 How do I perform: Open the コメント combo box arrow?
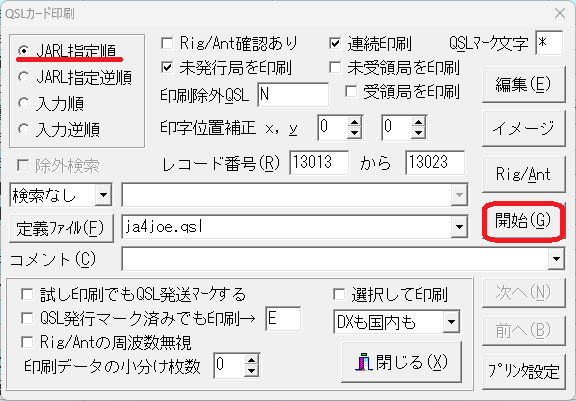click(x=556, y=259)
